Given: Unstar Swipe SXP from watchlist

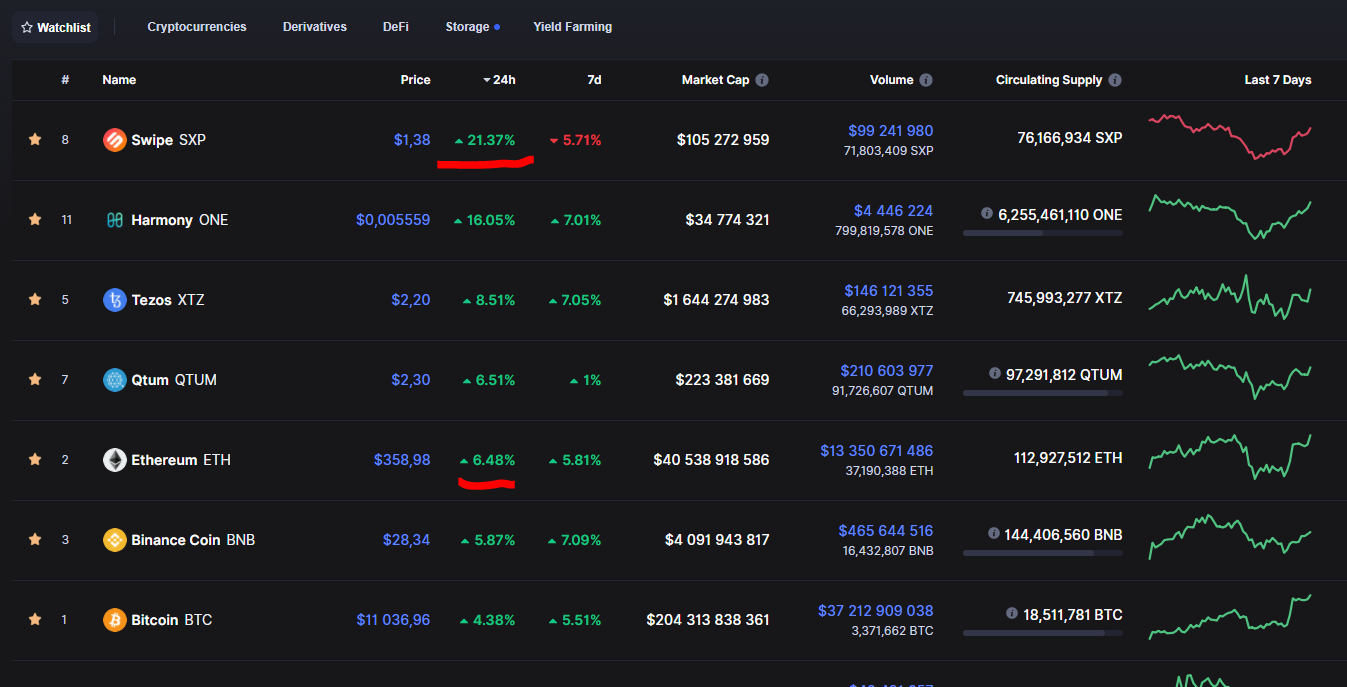Looking at the screenshot, I should (35, 140).
